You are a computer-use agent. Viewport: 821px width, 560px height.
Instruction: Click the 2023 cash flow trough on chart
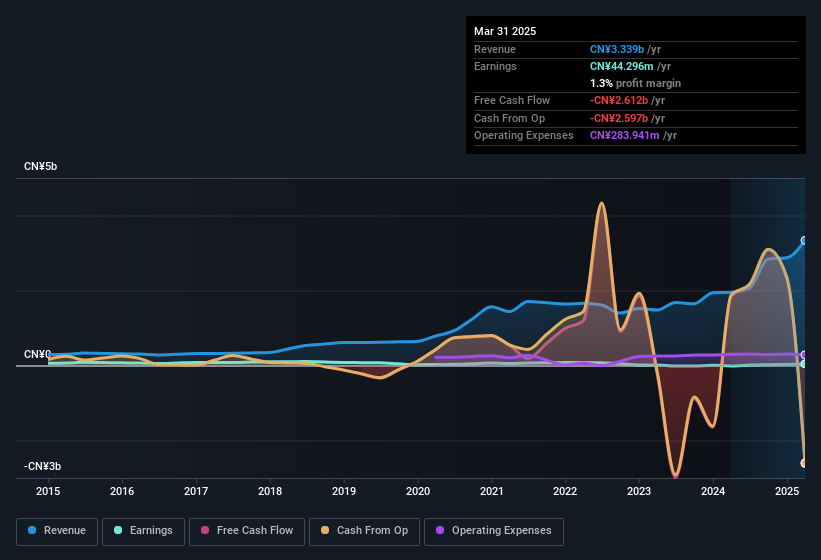tap(675, 475)
